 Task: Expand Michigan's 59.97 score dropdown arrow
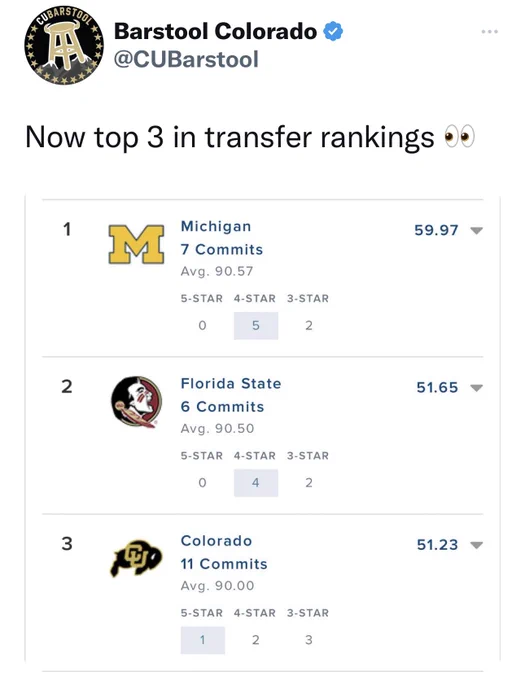(476, 230)
